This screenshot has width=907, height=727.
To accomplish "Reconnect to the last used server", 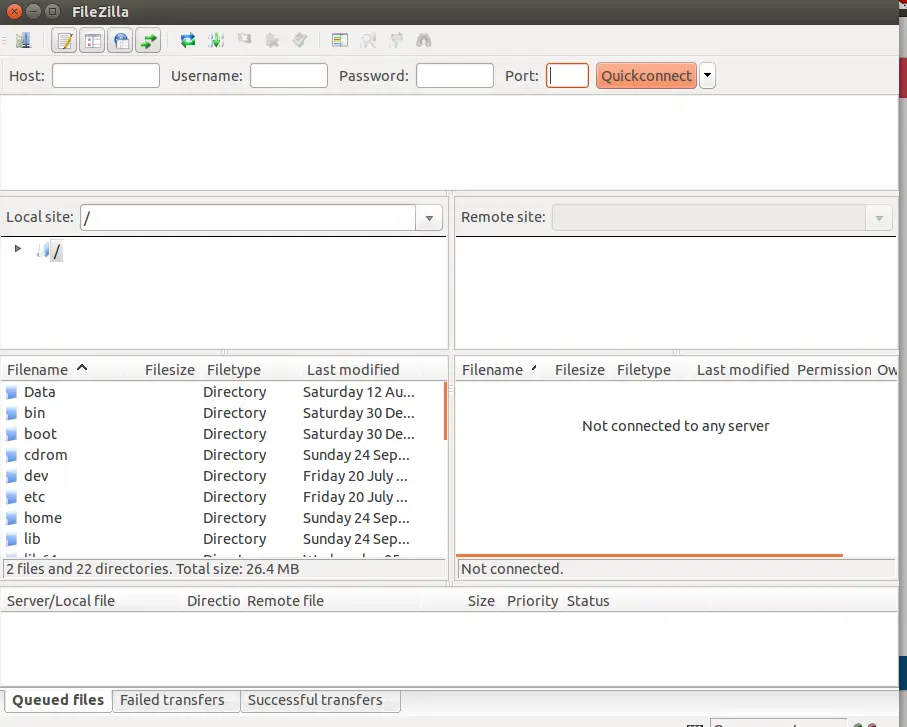I will coord(300,40).
